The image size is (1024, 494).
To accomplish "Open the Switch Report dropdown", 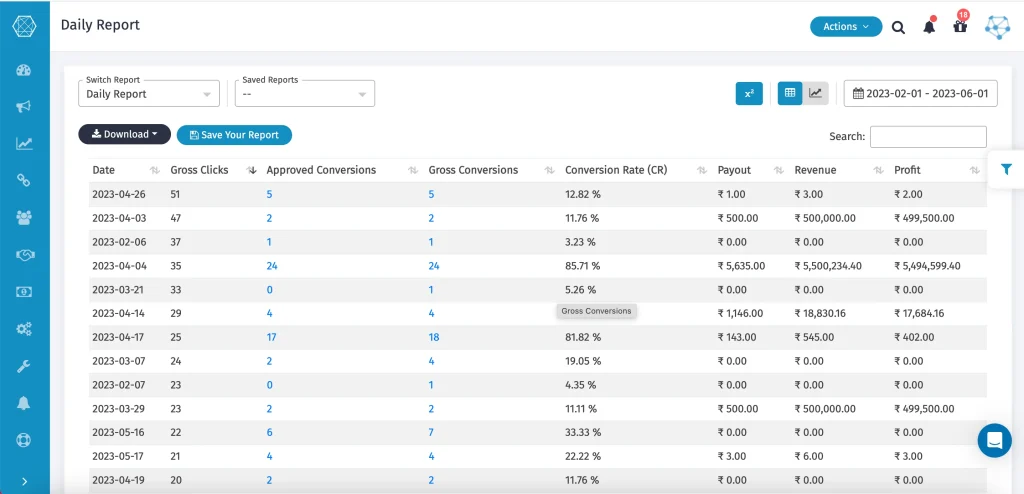I will 149,94.
